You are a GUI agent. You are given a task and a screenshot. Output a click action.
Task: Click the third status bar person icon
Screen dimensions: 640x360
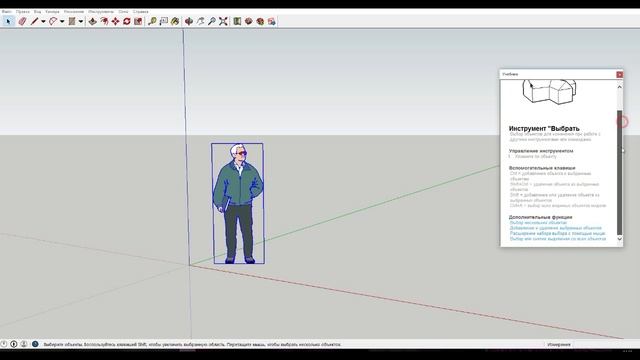pos(24,344)
